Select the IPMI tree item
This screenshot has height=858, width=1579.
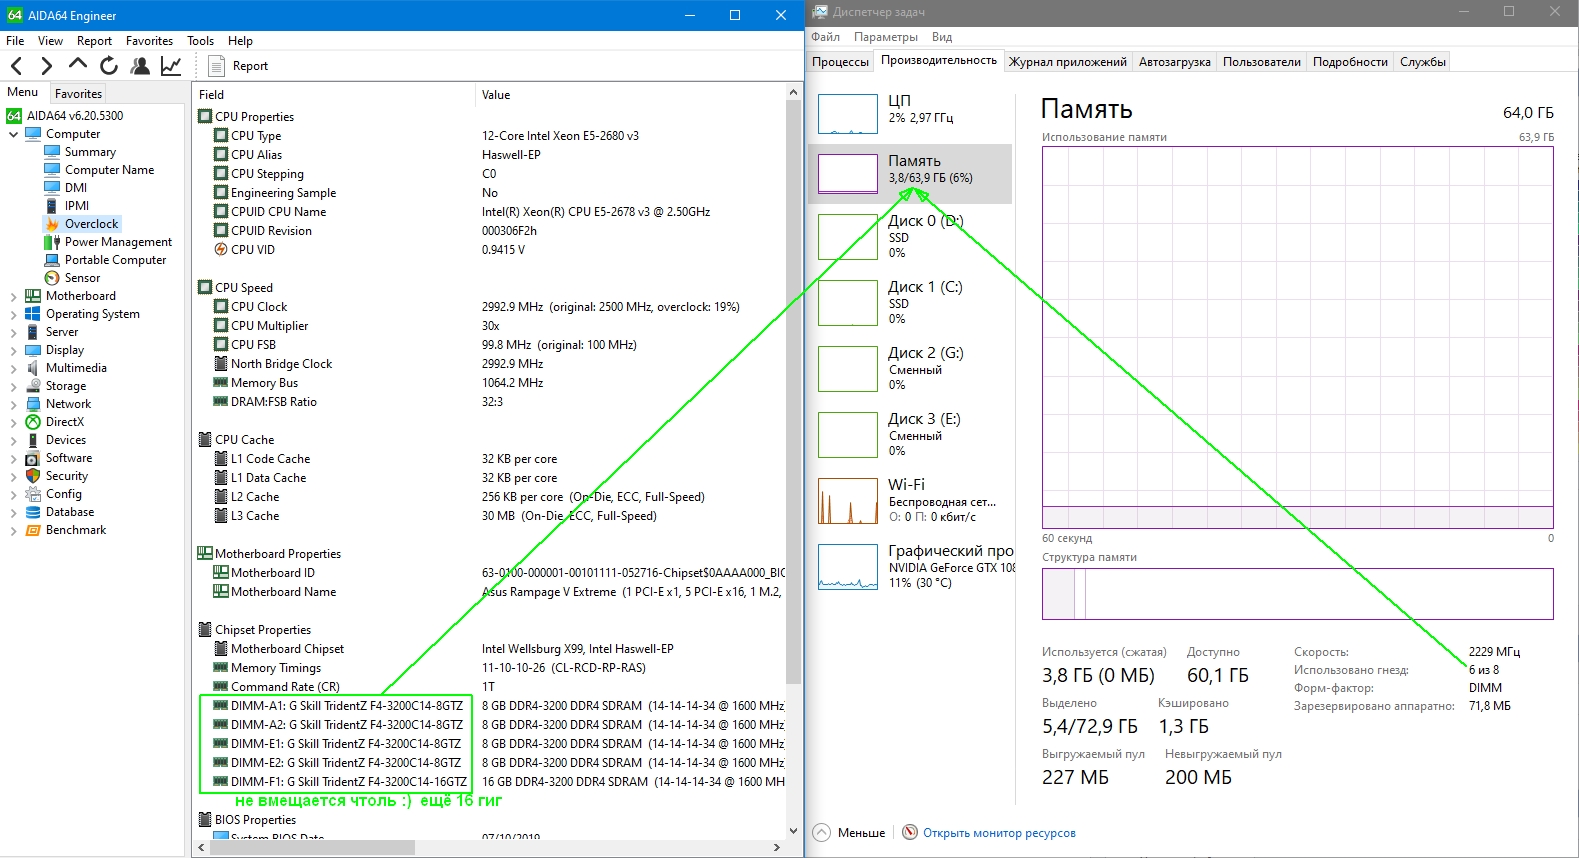point(77,206)
